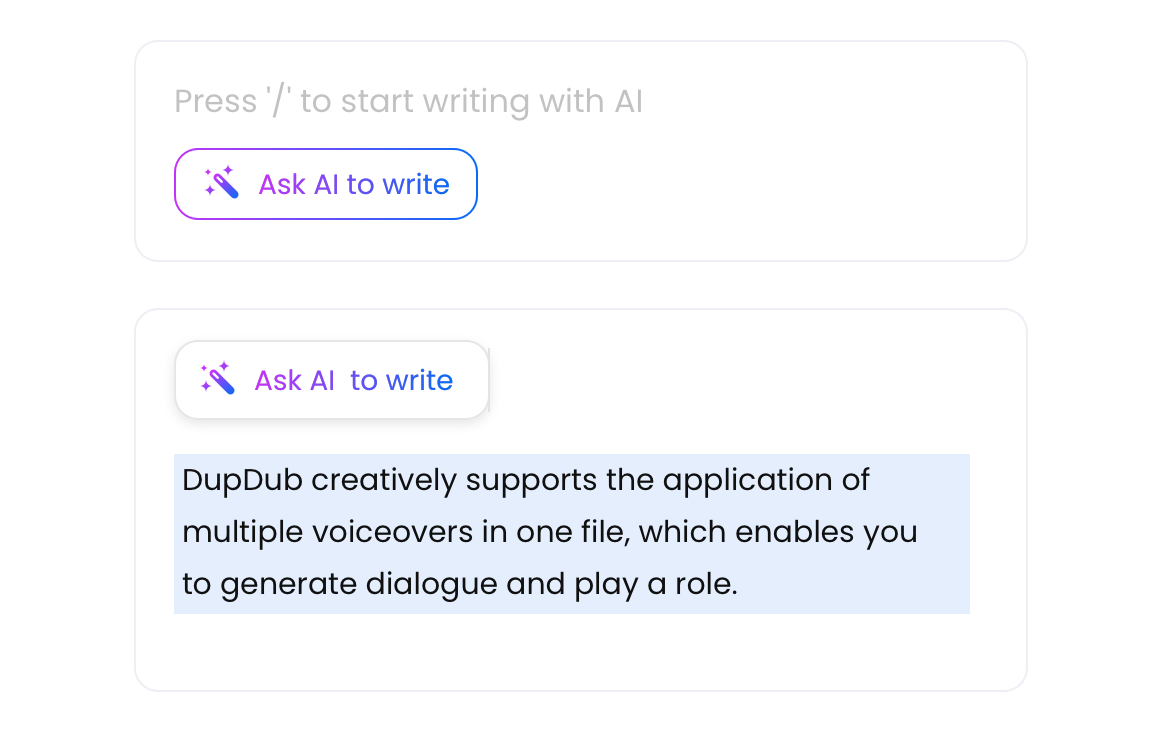Image resolution: width=1160 pixels, height=734 pixels.
Task: Click the to write label on bottom button
Action: click(x=403, y=379)
